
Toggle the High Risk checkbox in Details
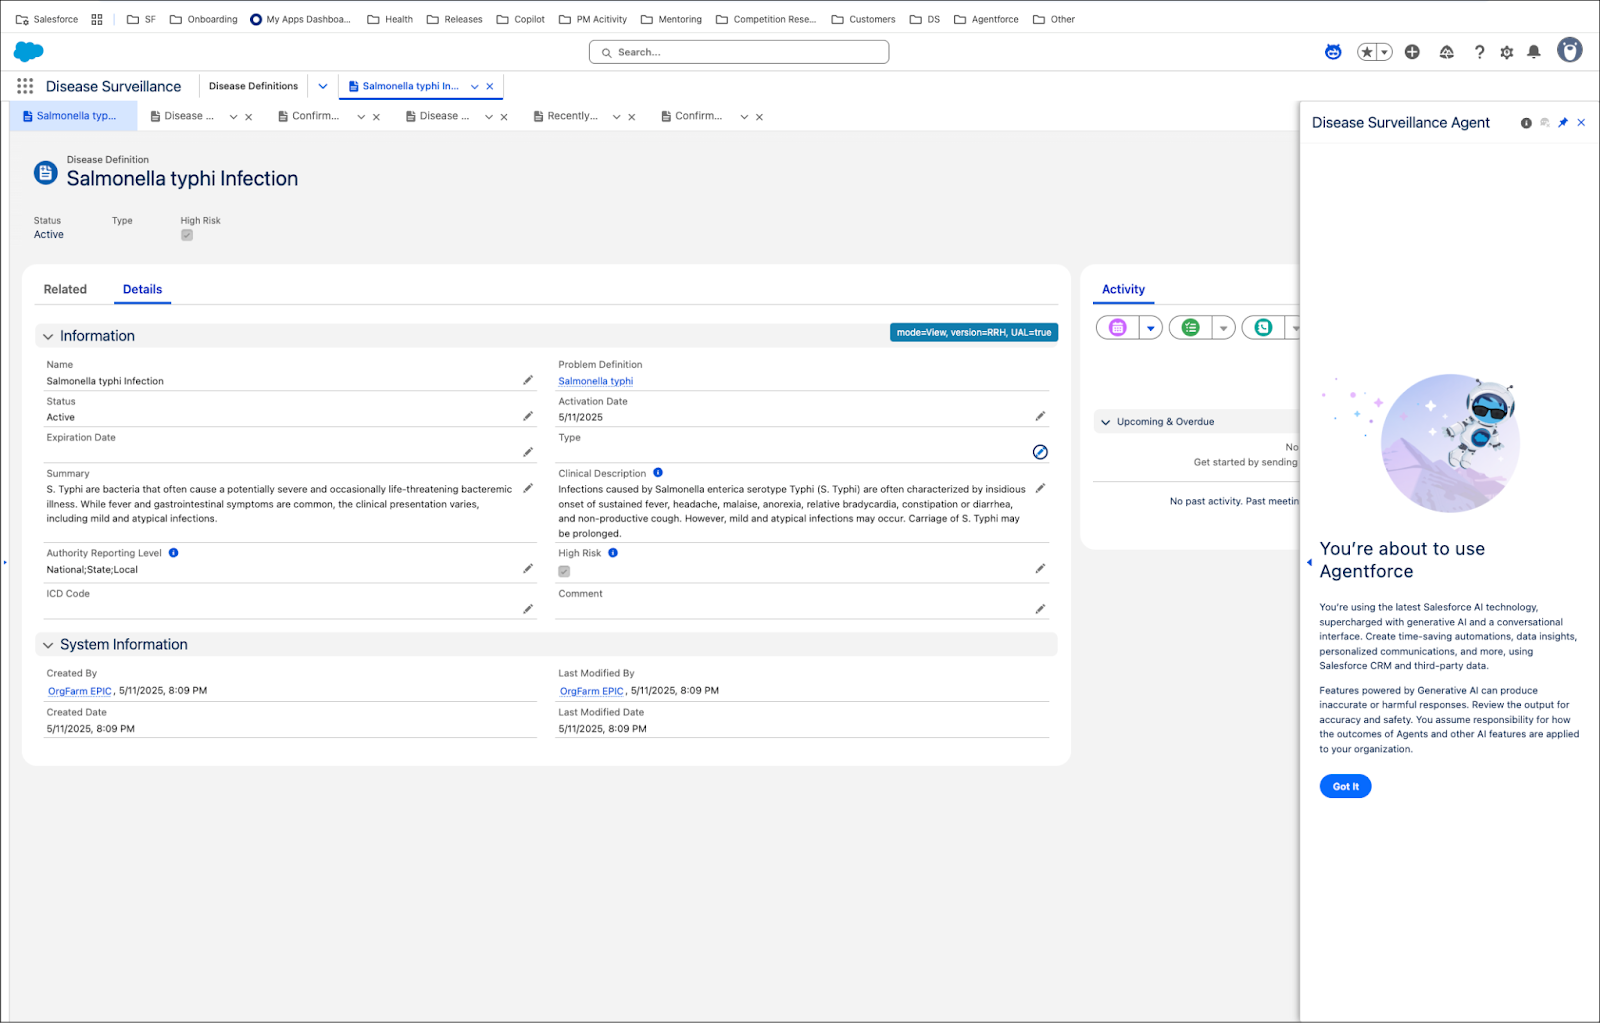(x=564, y=571)
